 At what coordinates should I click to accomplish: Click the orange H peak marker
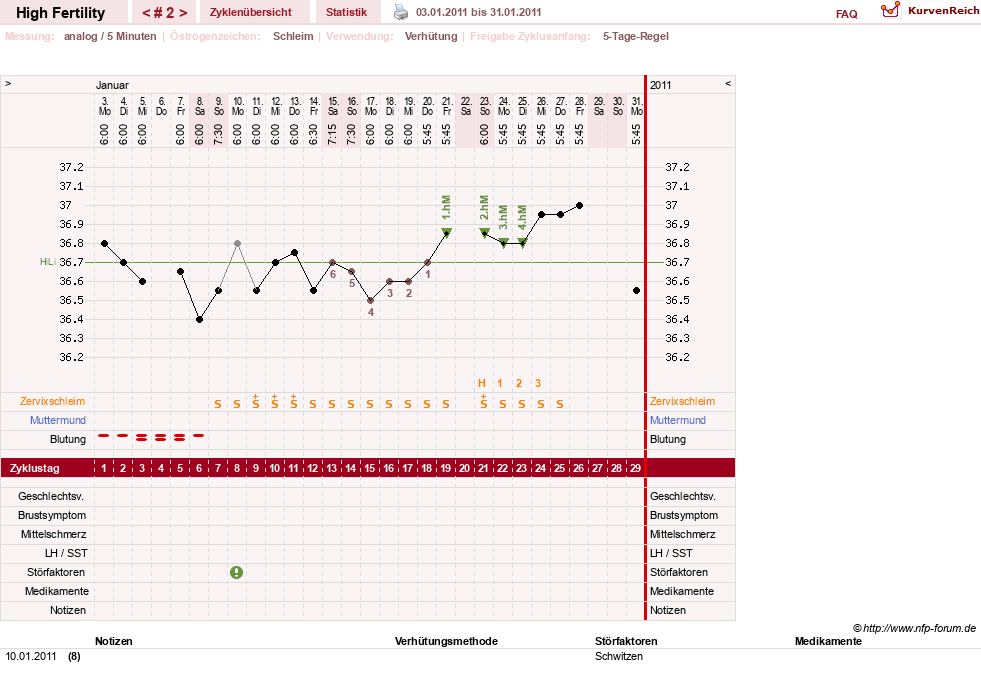click(x=482, y=383)
